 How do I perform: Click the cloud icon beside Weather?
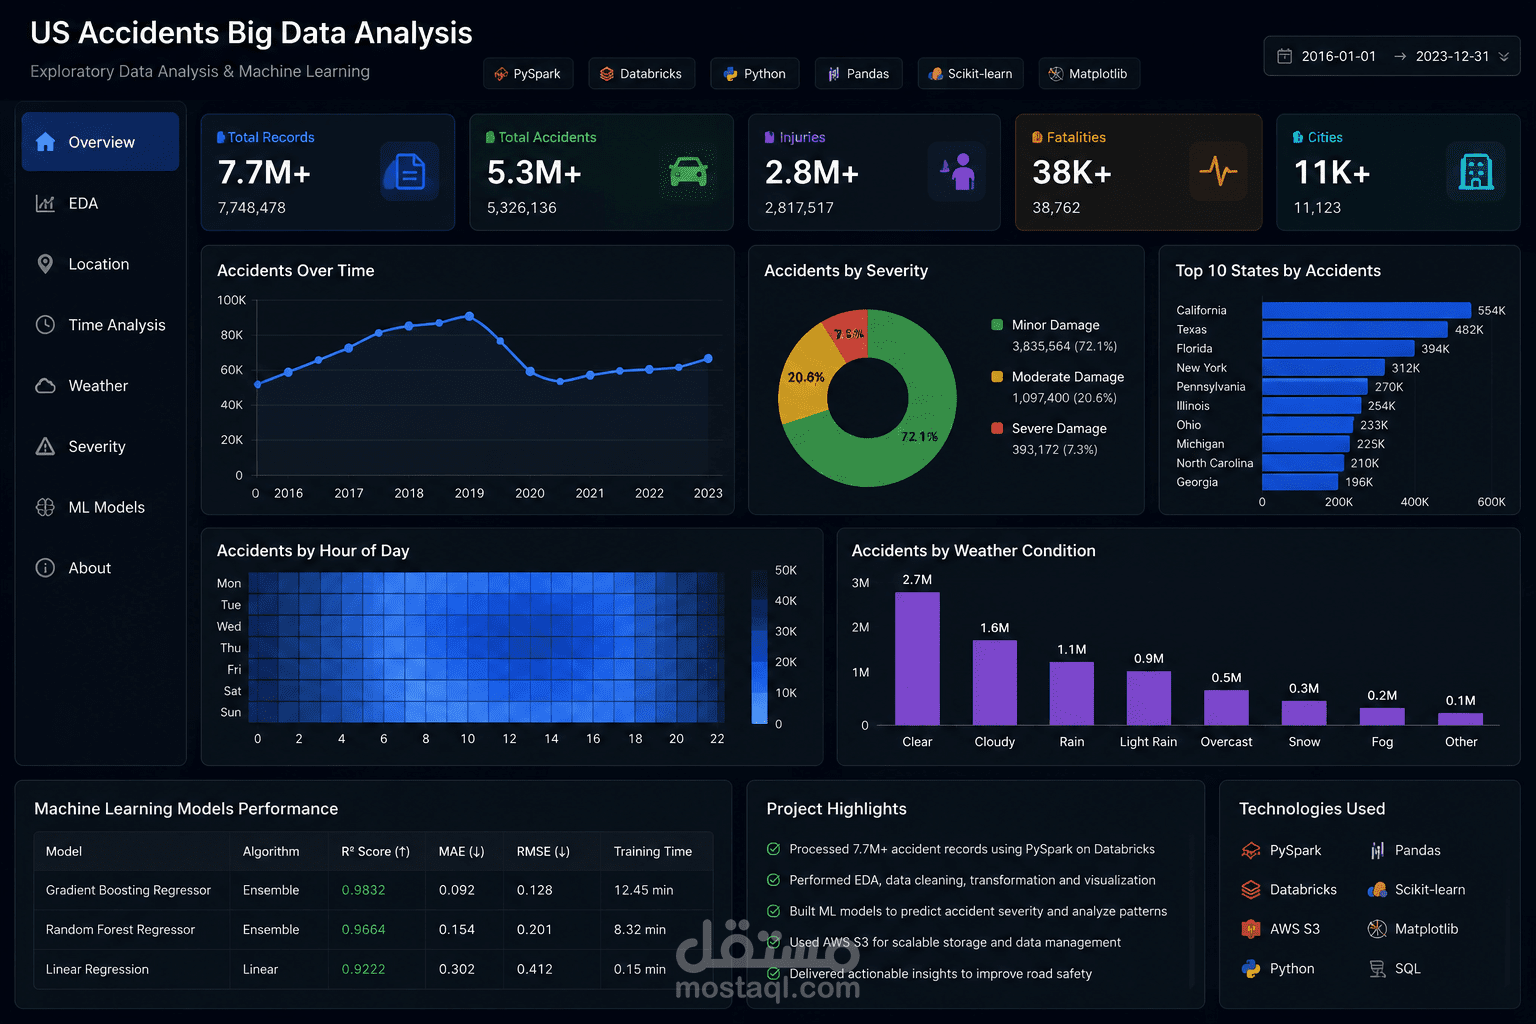[x=45, y=386]
